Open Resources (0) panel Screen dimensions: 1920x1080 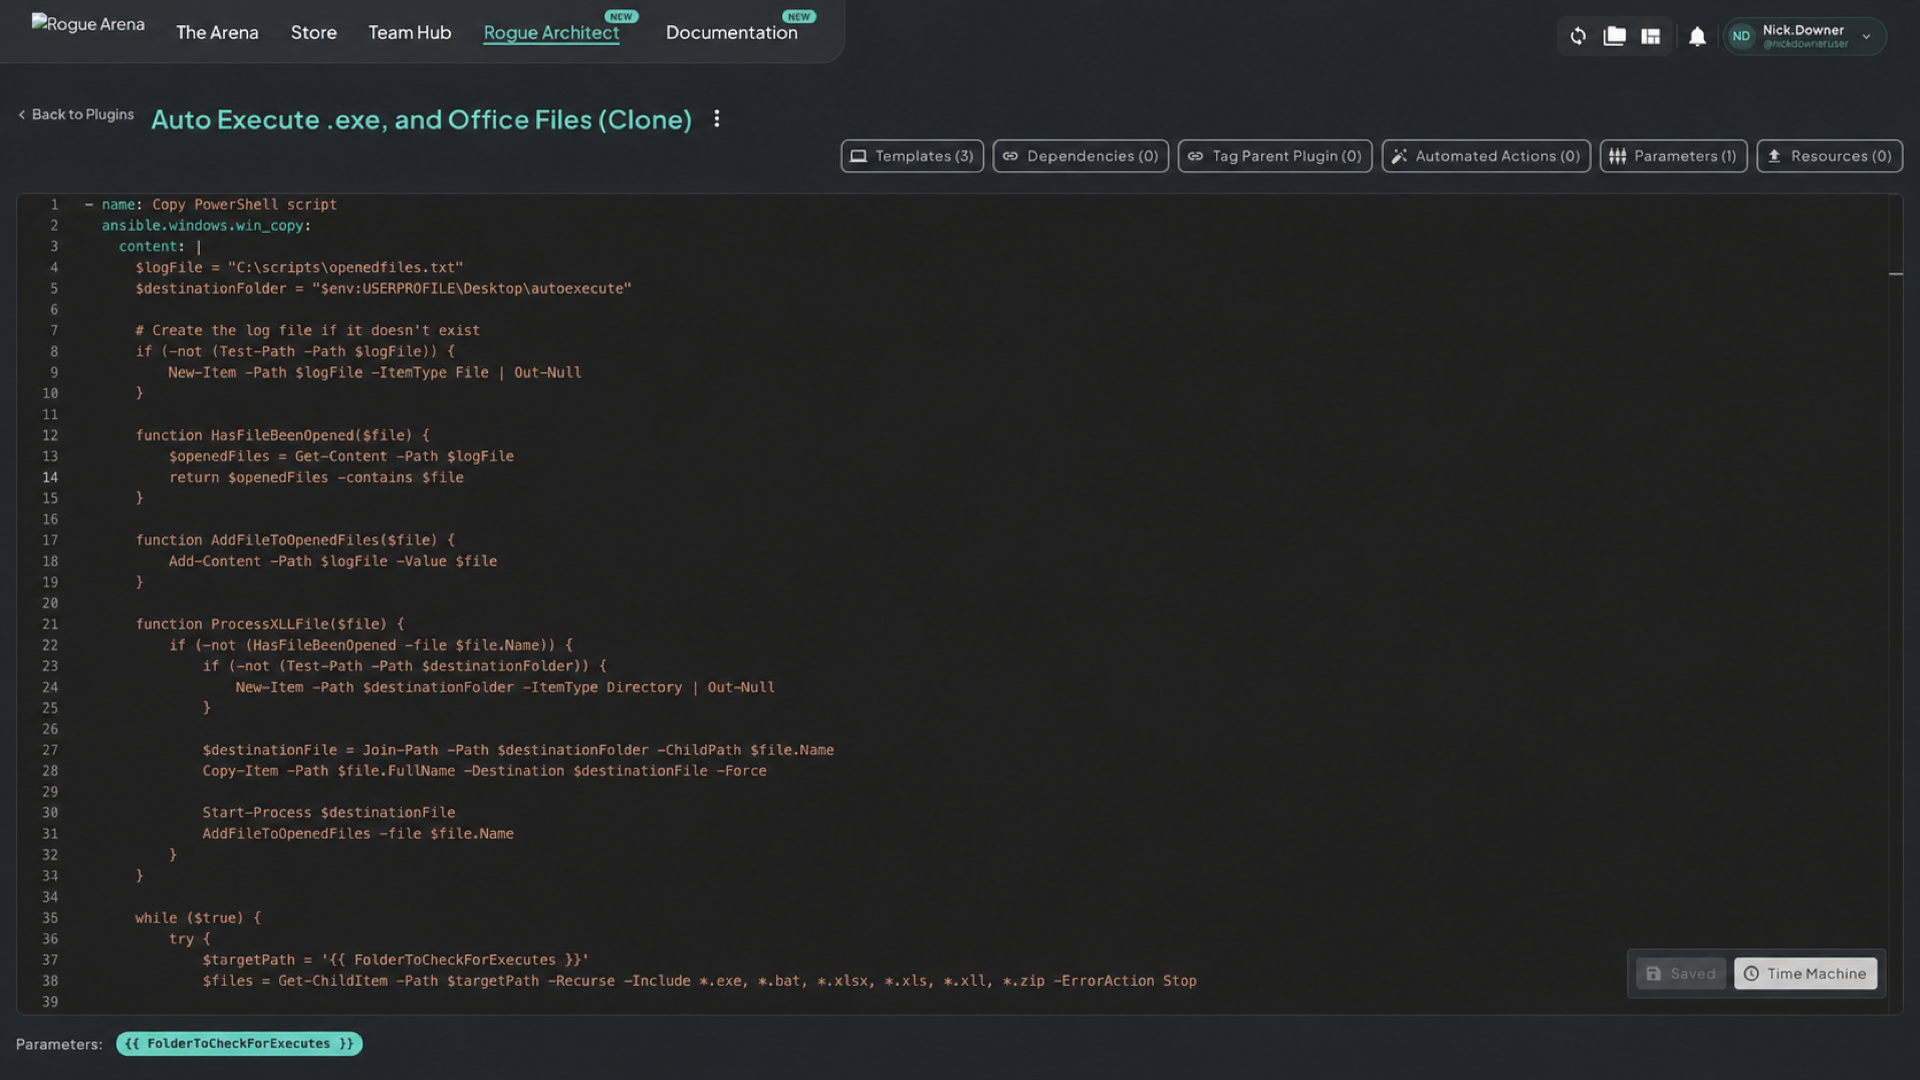click(x=1830, y=156)
